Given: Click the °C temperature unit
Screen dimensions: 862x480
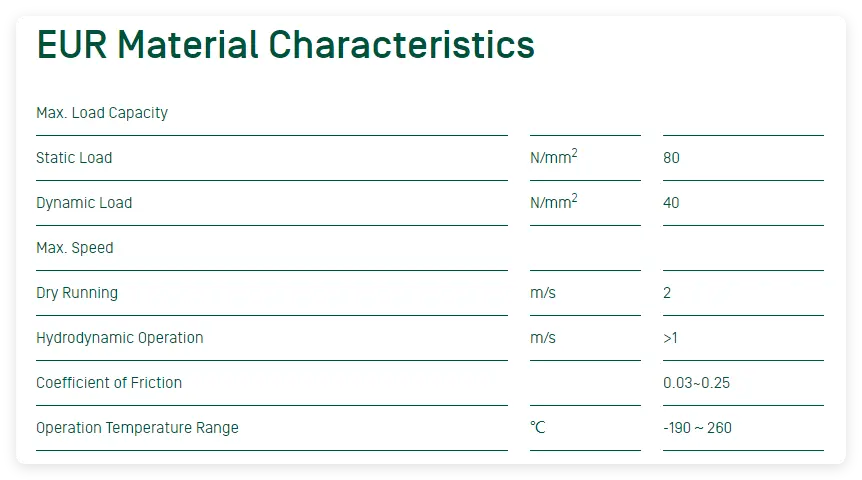Looking at the screenshot, I should tap(538, 427).
